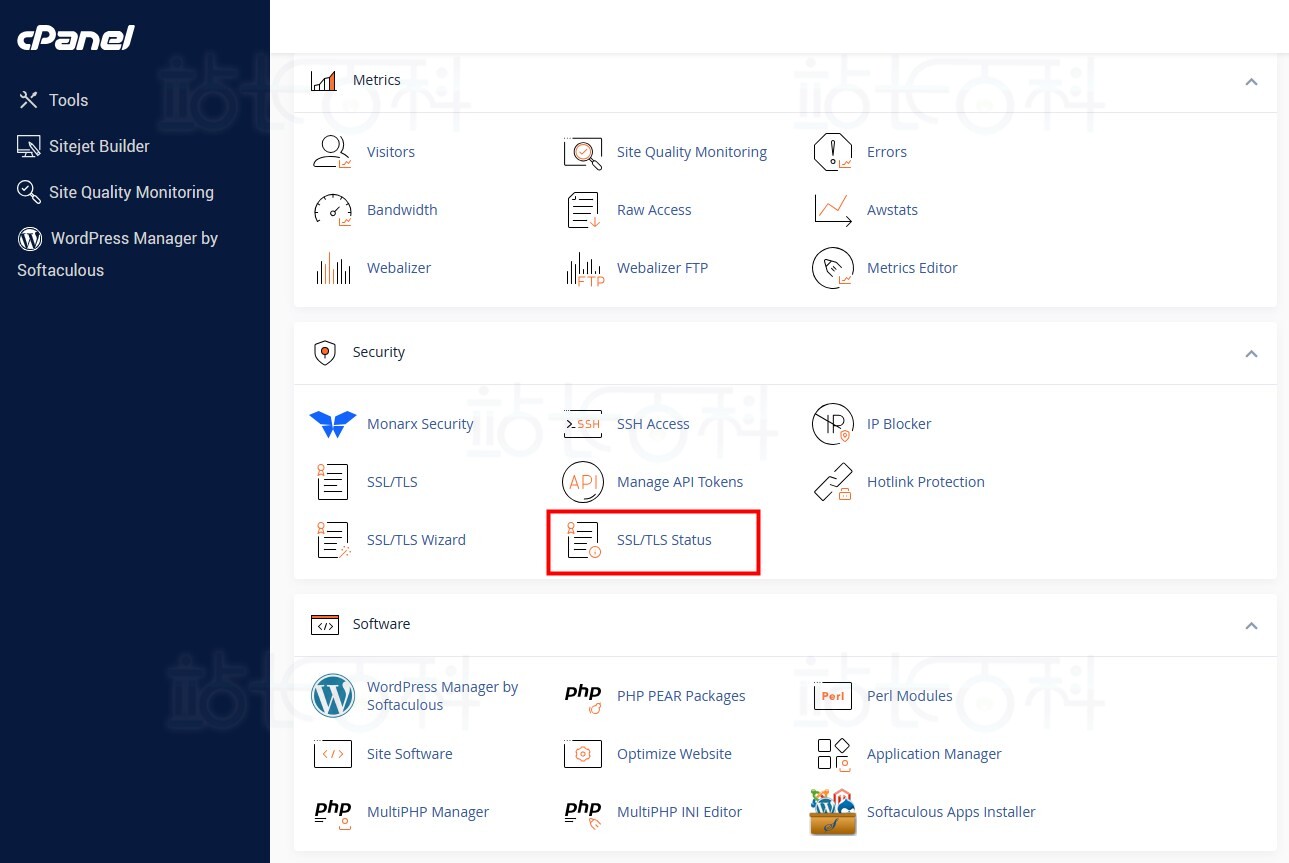Screen dimensions: 1289x863
Task: Click the cPanel logo
Action: coord(76,39)
